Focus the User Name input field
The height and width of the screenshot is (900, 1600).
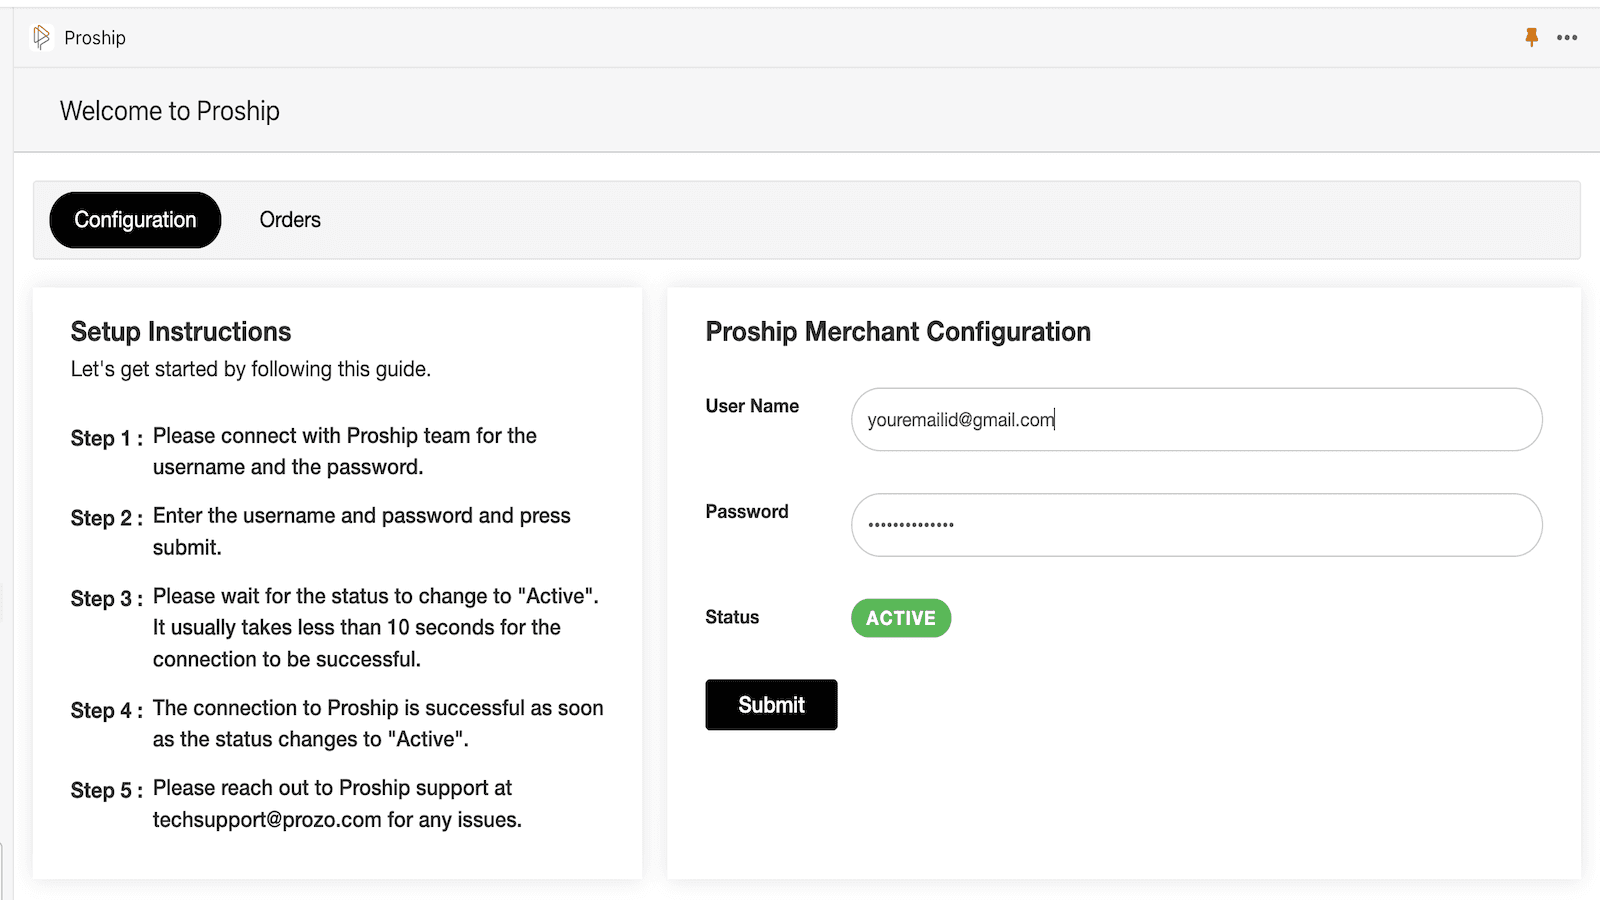click(1196, 420)
